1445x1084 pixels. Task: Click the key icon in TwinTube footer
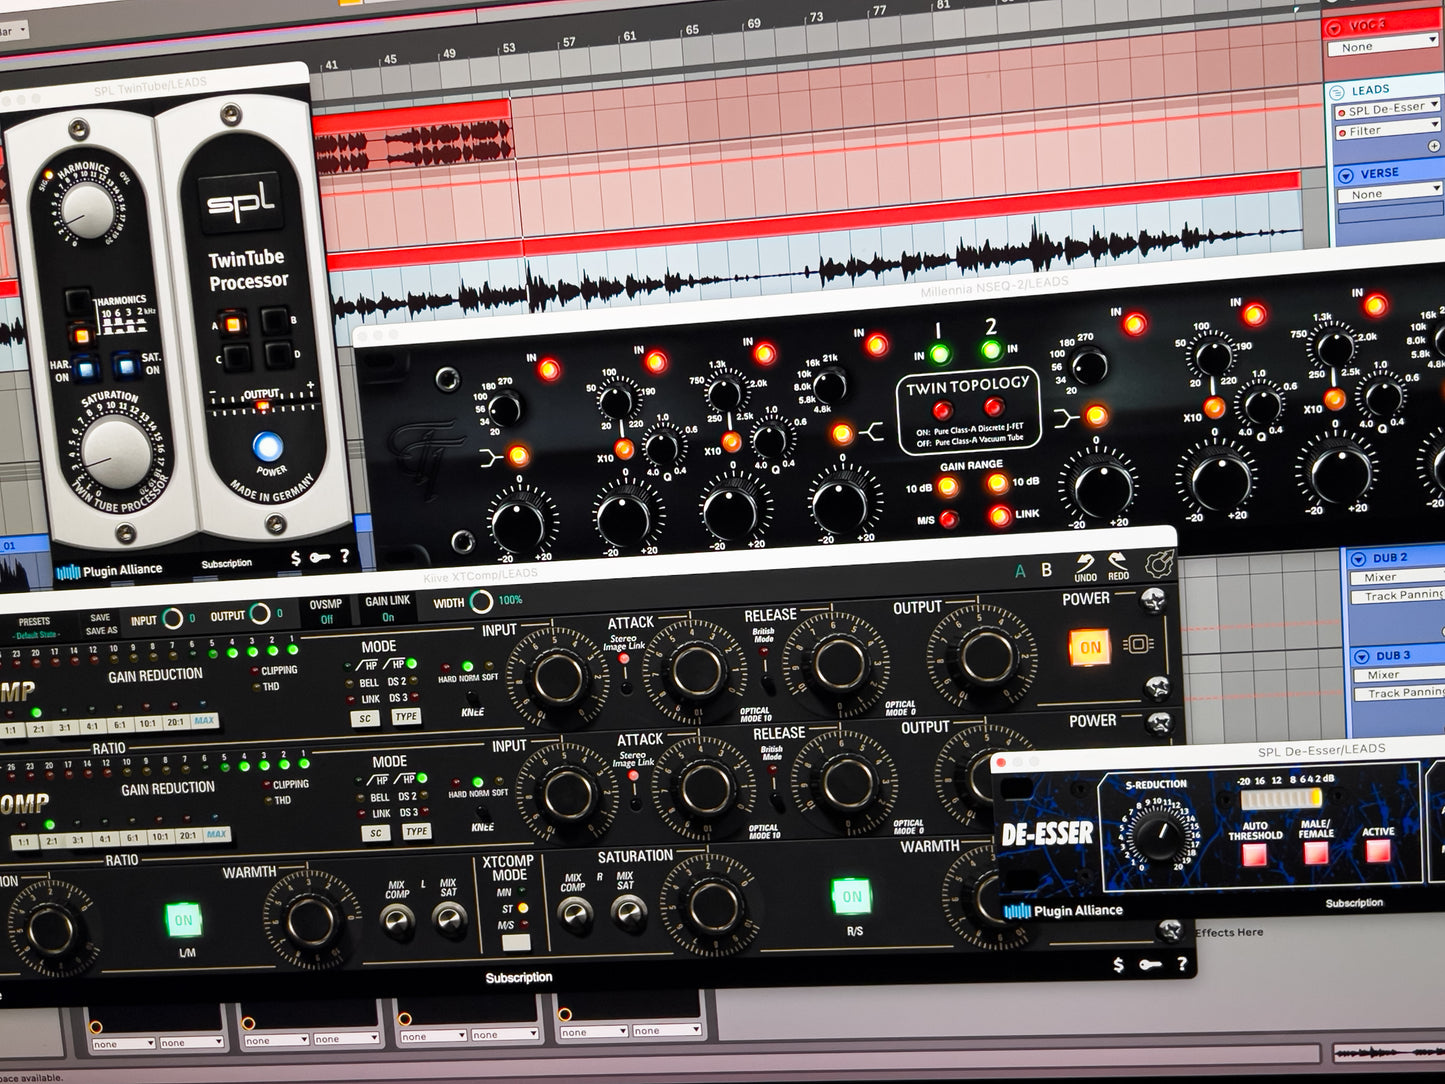(320, 557)
